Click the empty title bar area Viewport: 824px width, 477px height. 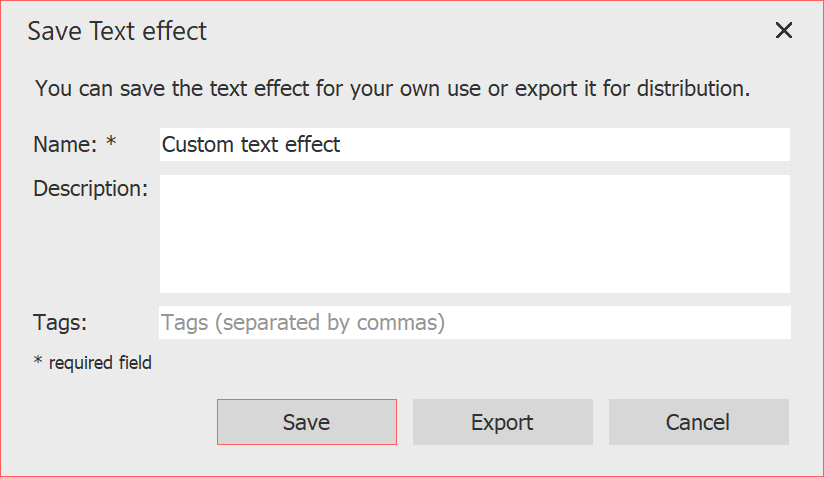pos(480,31)
